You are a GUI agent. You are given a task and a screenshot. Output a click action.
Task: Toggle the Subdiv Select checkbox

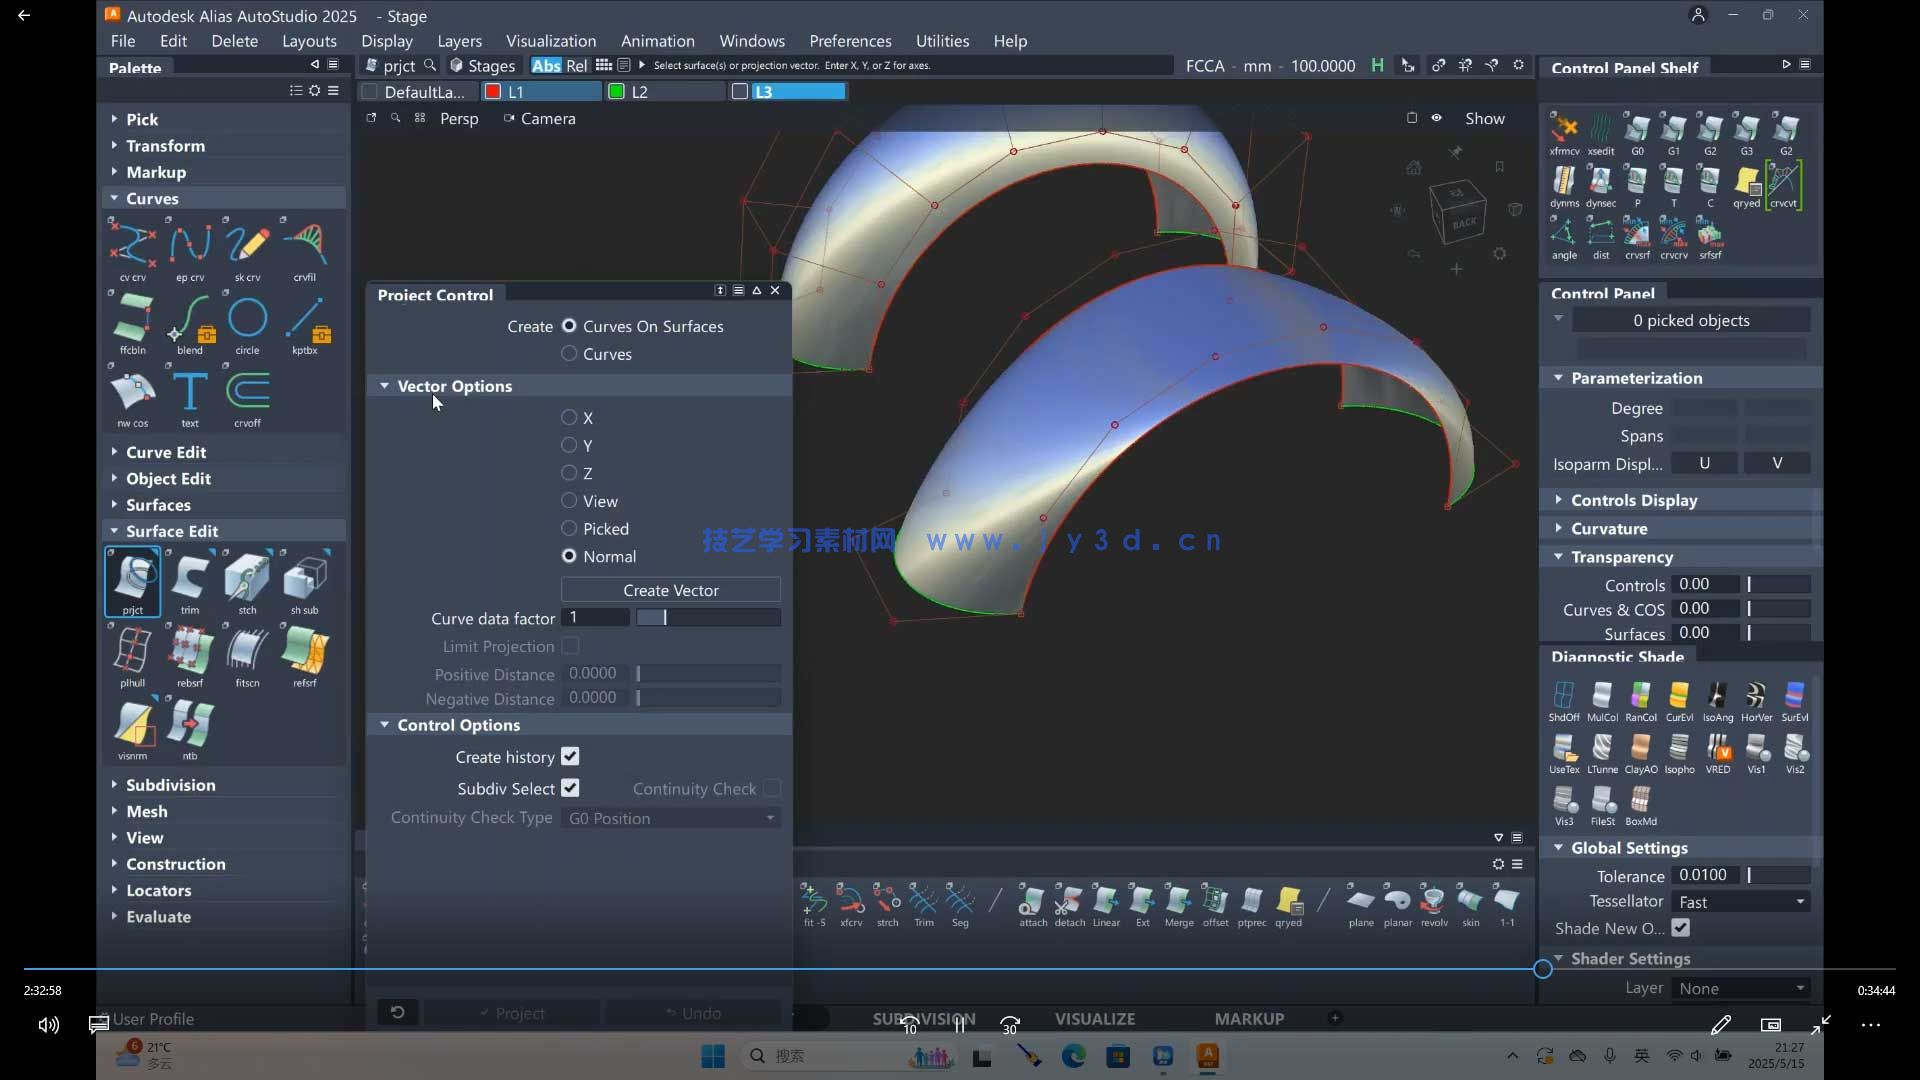click(570, 788)
